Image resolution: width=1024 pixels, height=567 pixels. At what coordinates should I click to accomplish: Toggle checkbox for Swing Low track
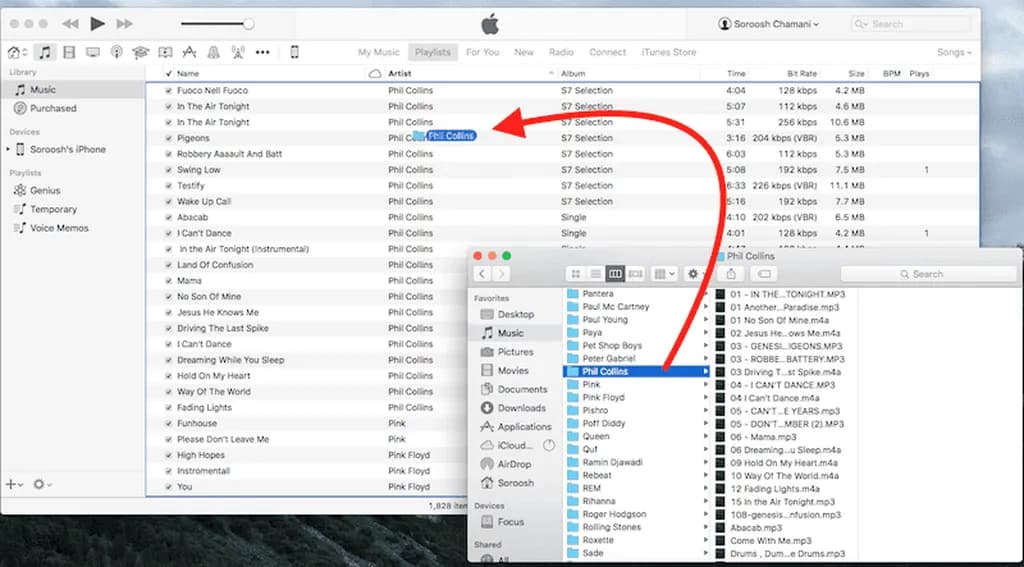tap(168, 170)
